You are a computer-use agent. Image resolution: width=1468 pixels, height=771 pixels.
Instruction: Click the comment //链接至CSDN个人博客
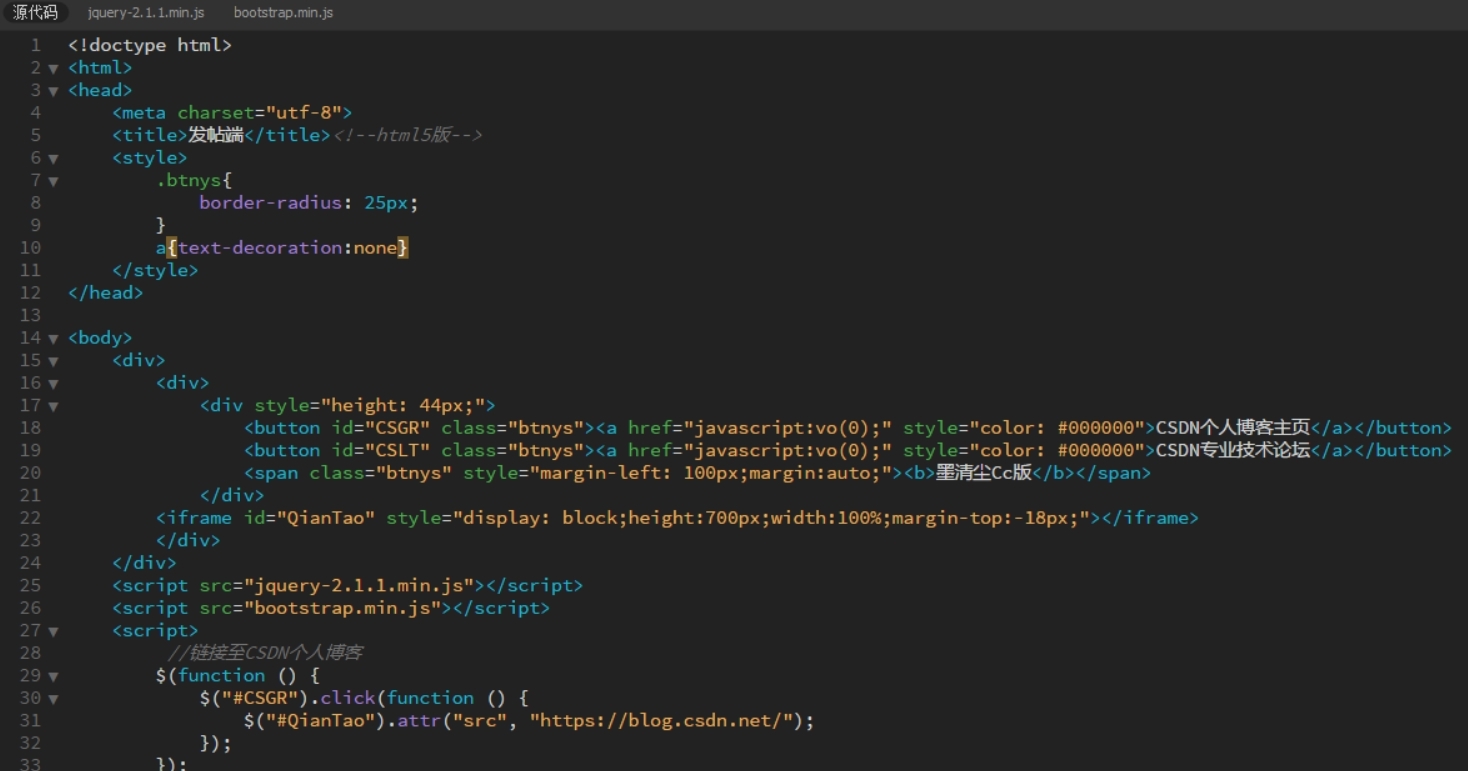[x=265, y=653]
